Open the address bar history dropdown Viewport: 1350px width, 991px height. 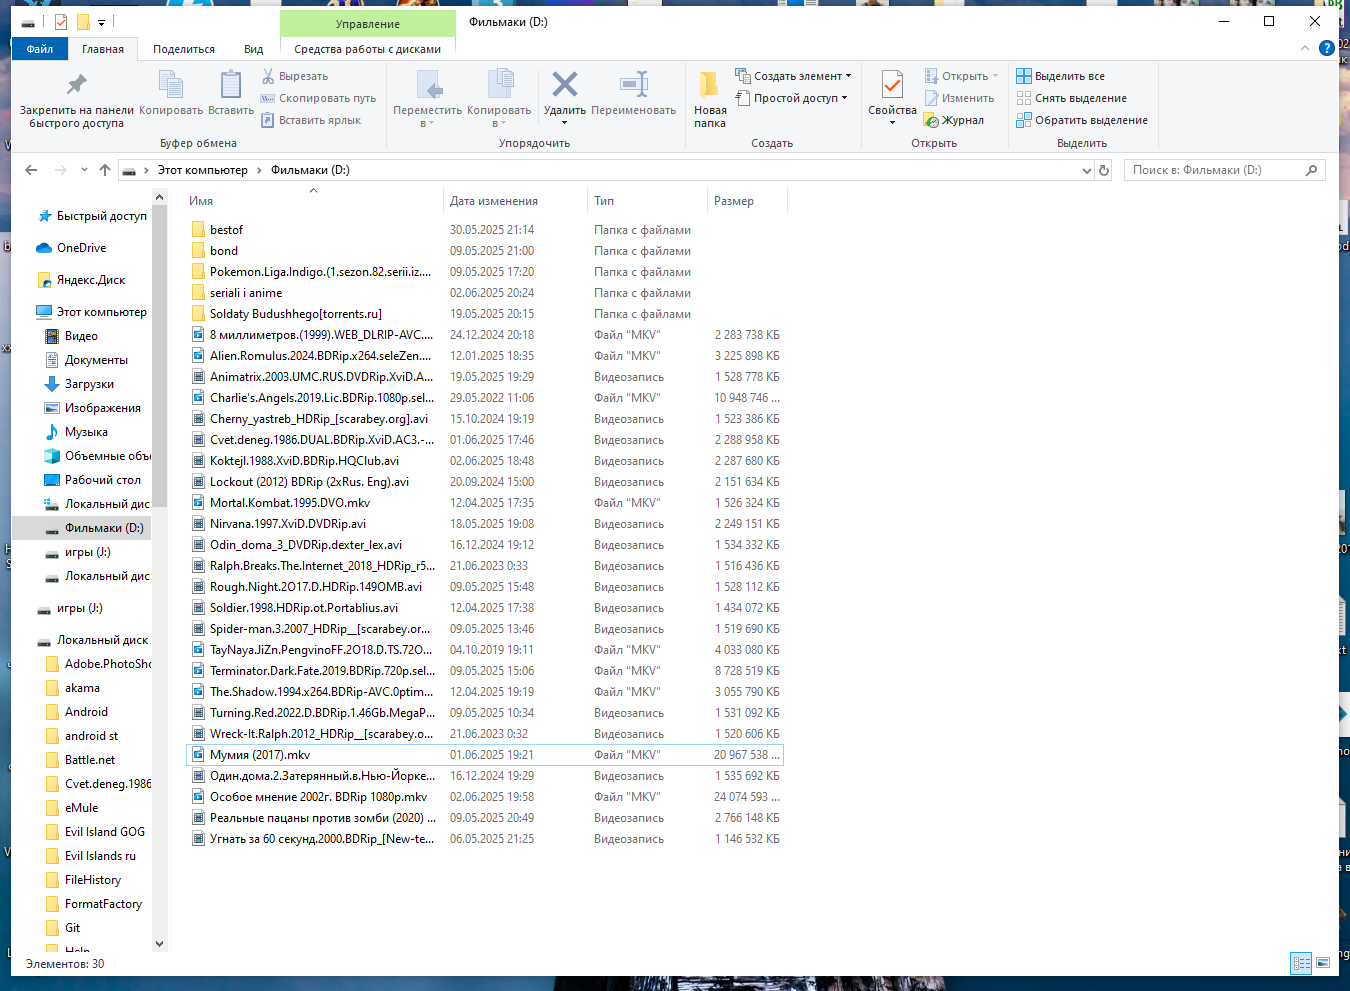coord(1087,170)
